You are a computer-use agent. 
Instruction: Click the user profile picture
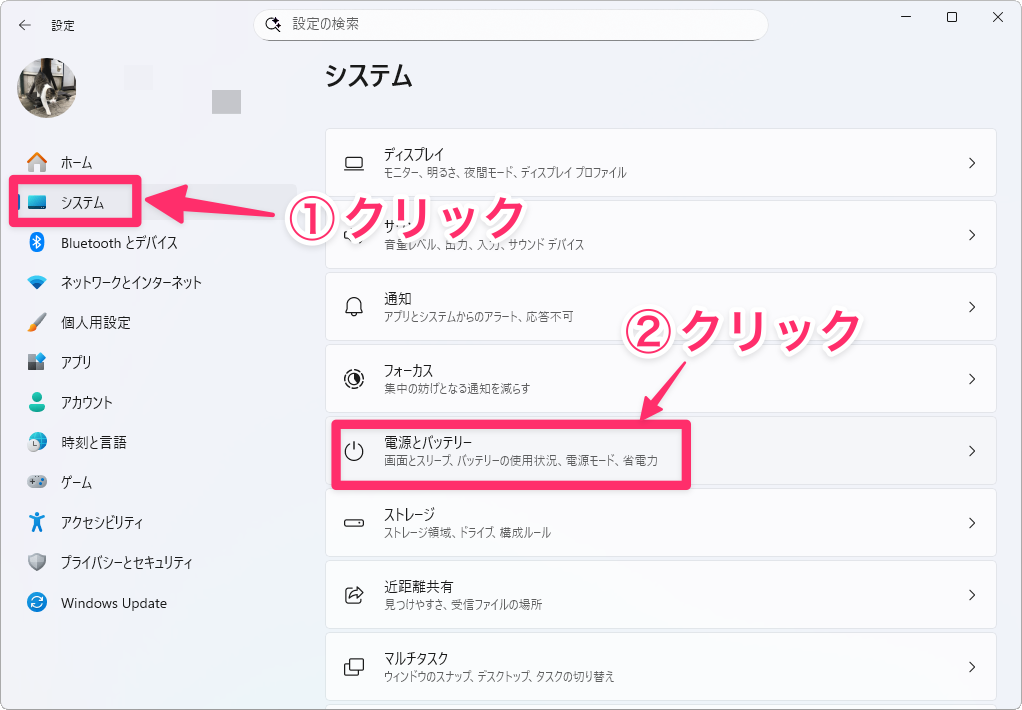(47, 87)
